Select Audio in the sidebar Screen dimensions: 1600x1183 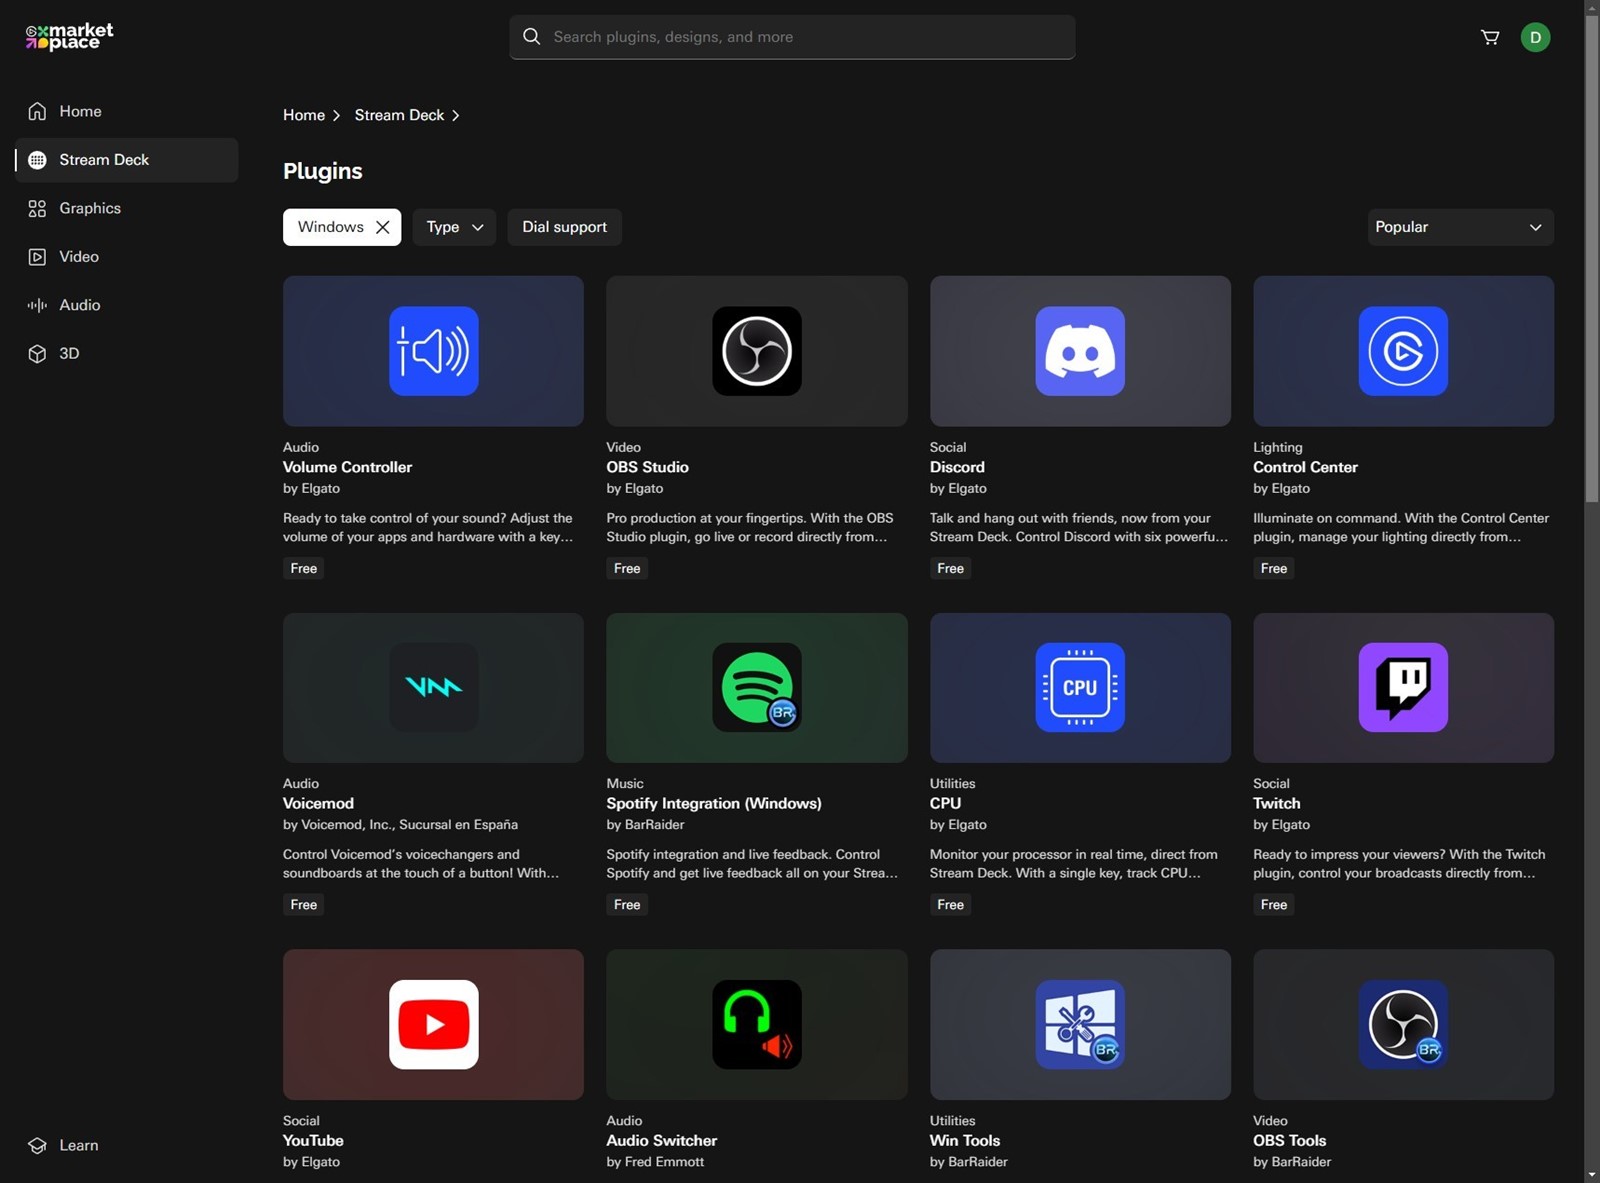127,305
